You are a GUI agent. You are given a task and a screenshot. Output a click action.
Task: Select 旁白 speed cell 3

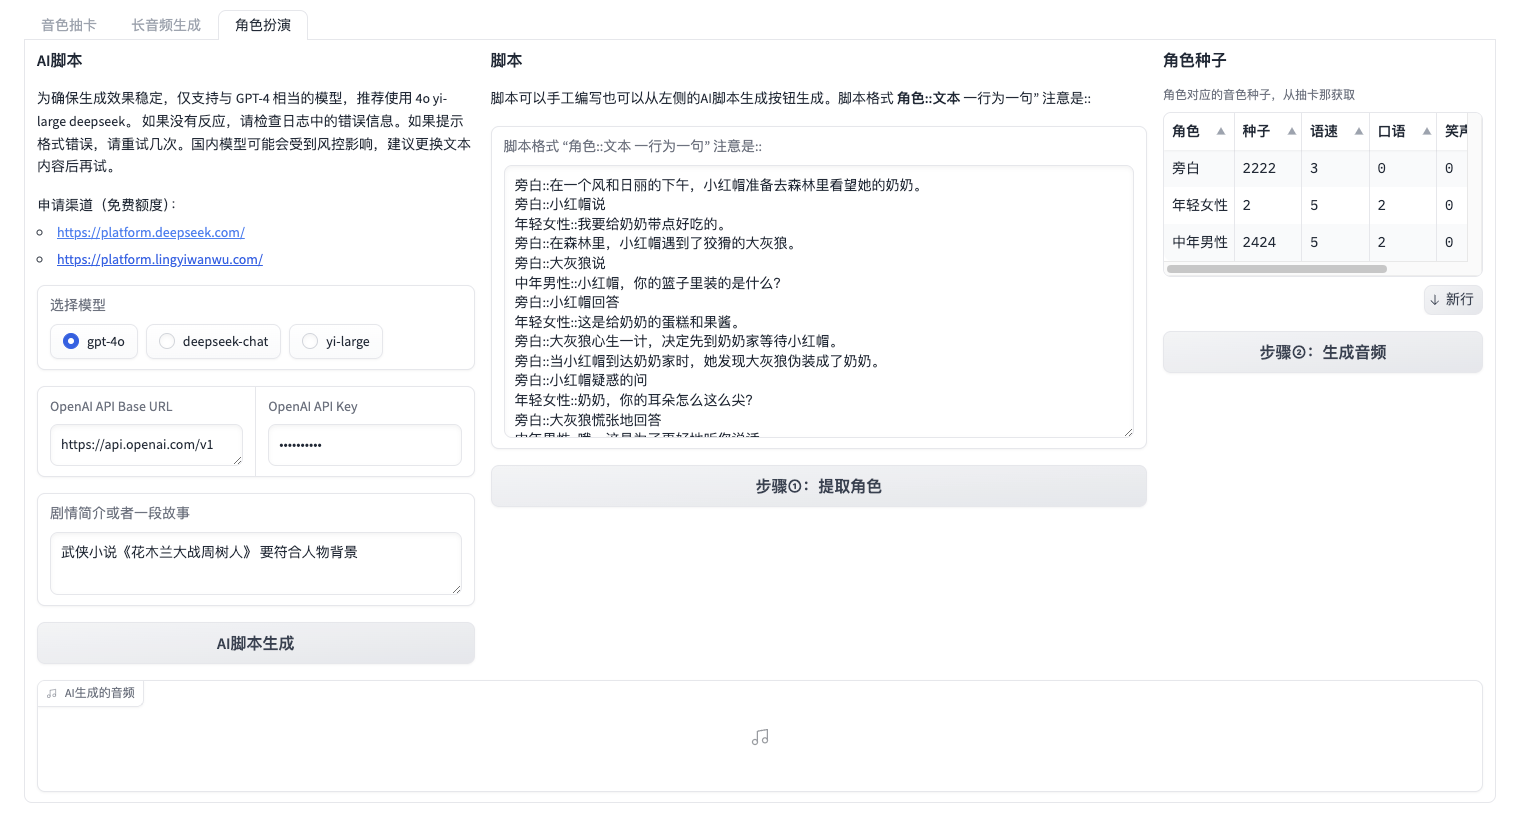point(1336,168)
